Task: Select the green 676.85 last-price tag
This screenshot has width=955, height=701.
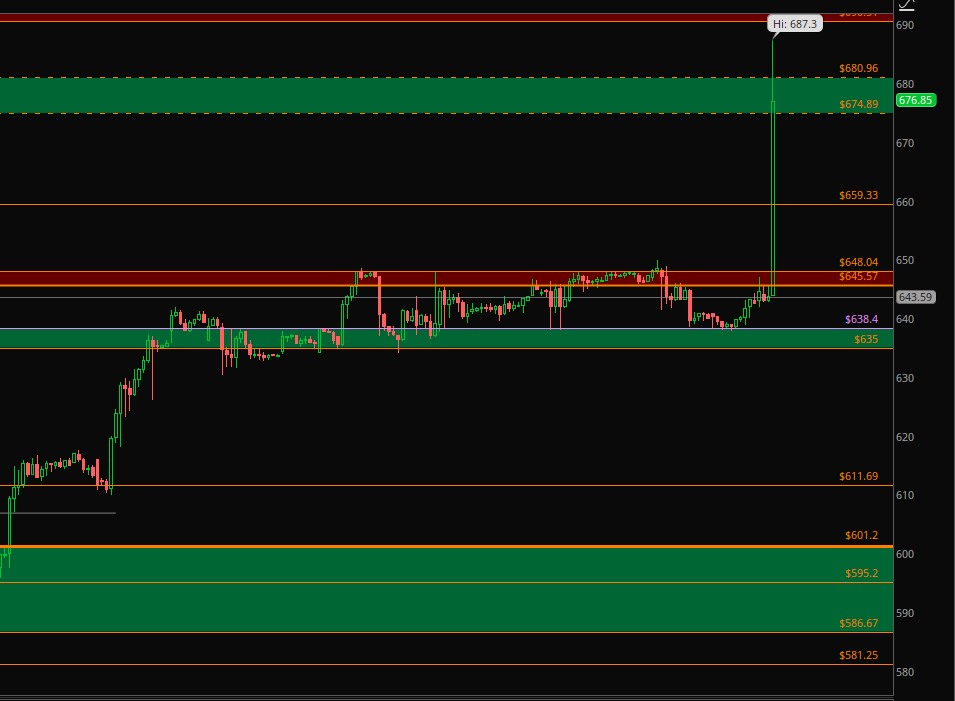Action: (x=915, y=100)
